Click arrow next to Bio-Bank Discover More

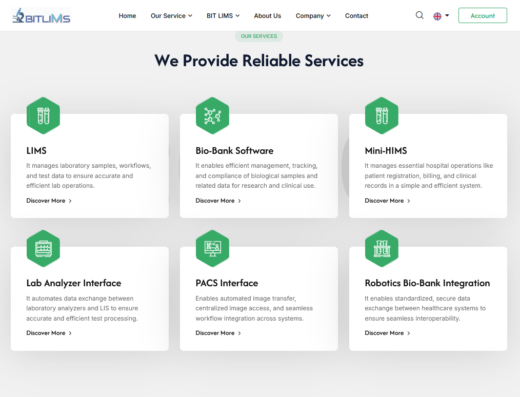(239, 201)
